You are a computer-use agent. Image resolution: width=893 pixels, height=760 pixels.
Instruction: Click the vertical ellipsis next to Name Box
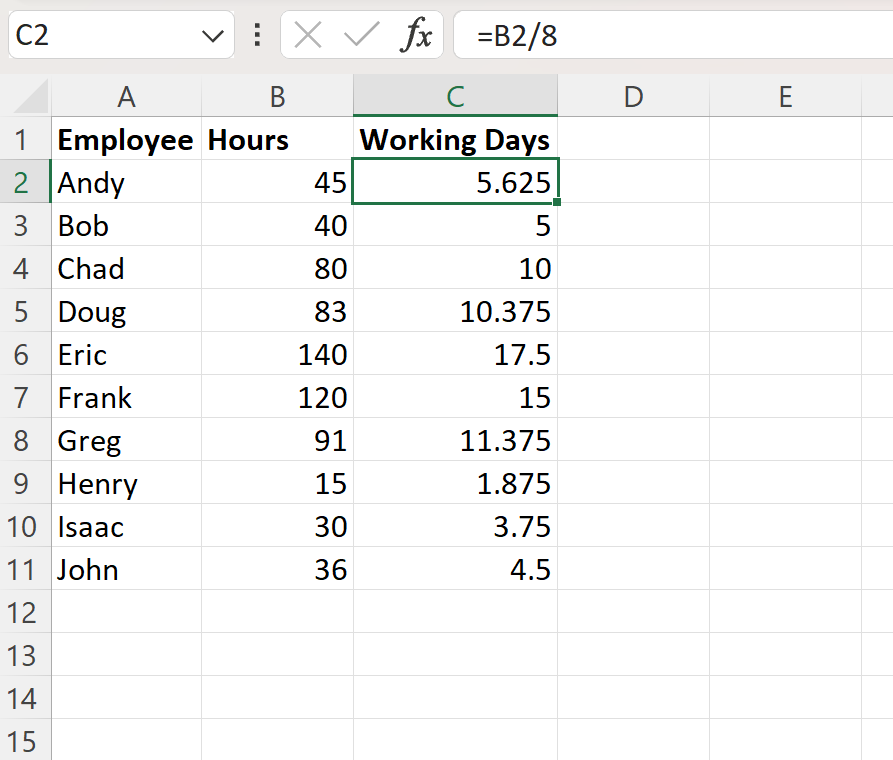[x=256, y=35]
